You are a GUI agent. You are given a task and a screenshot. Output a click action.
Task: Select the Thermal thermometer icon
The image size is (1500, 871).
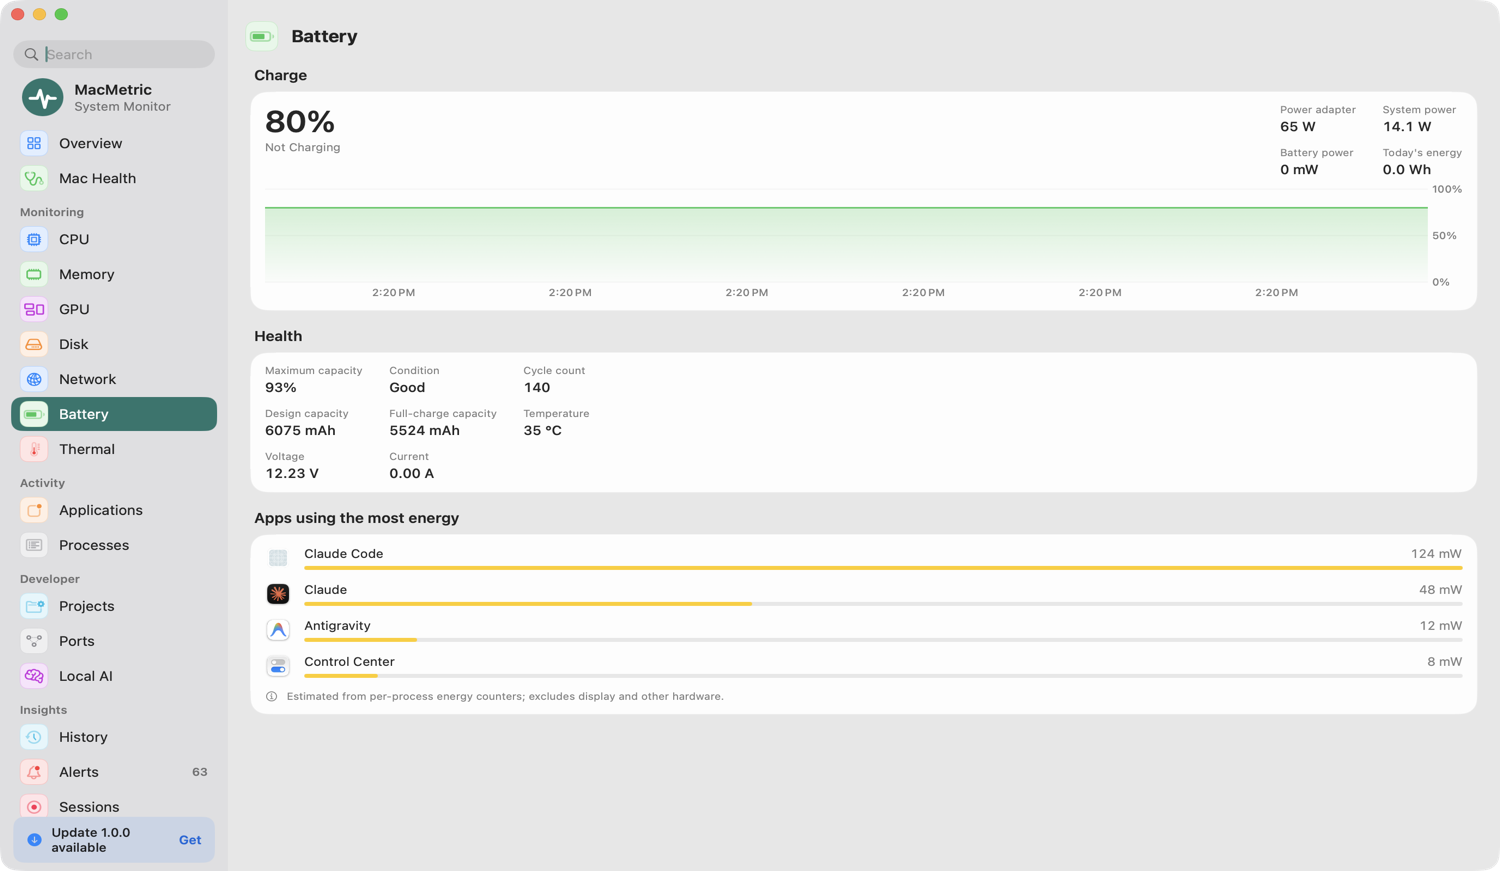click(34, 450)
